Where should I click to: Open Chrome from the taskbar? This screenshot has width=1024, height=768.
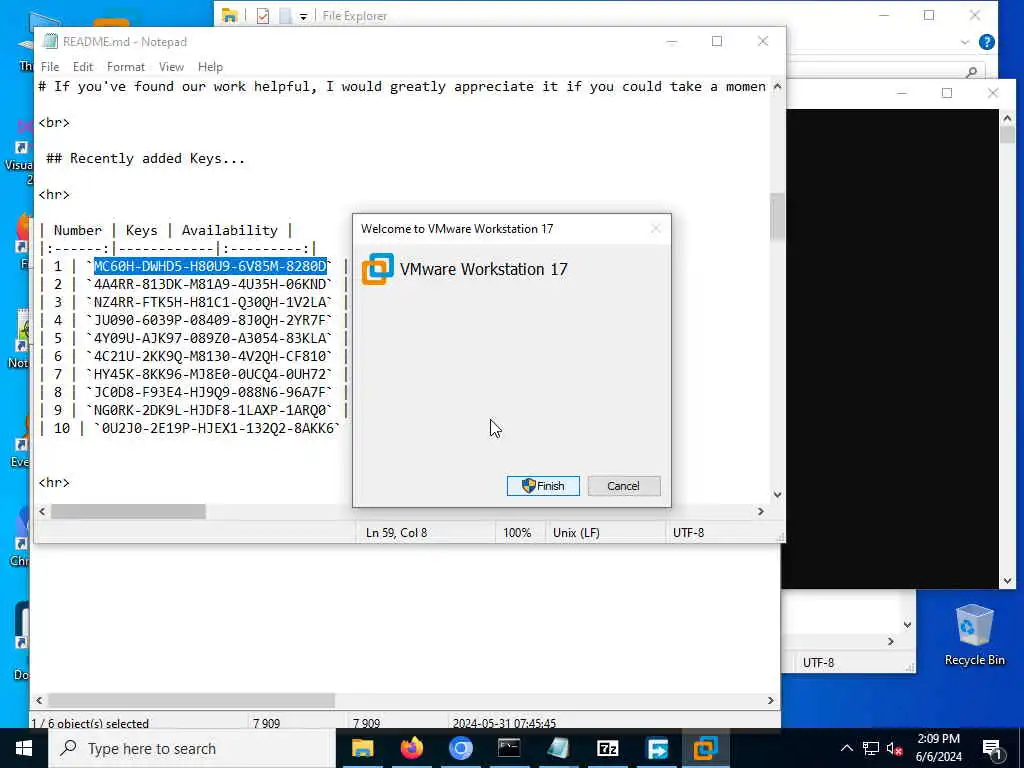[460, 748]
